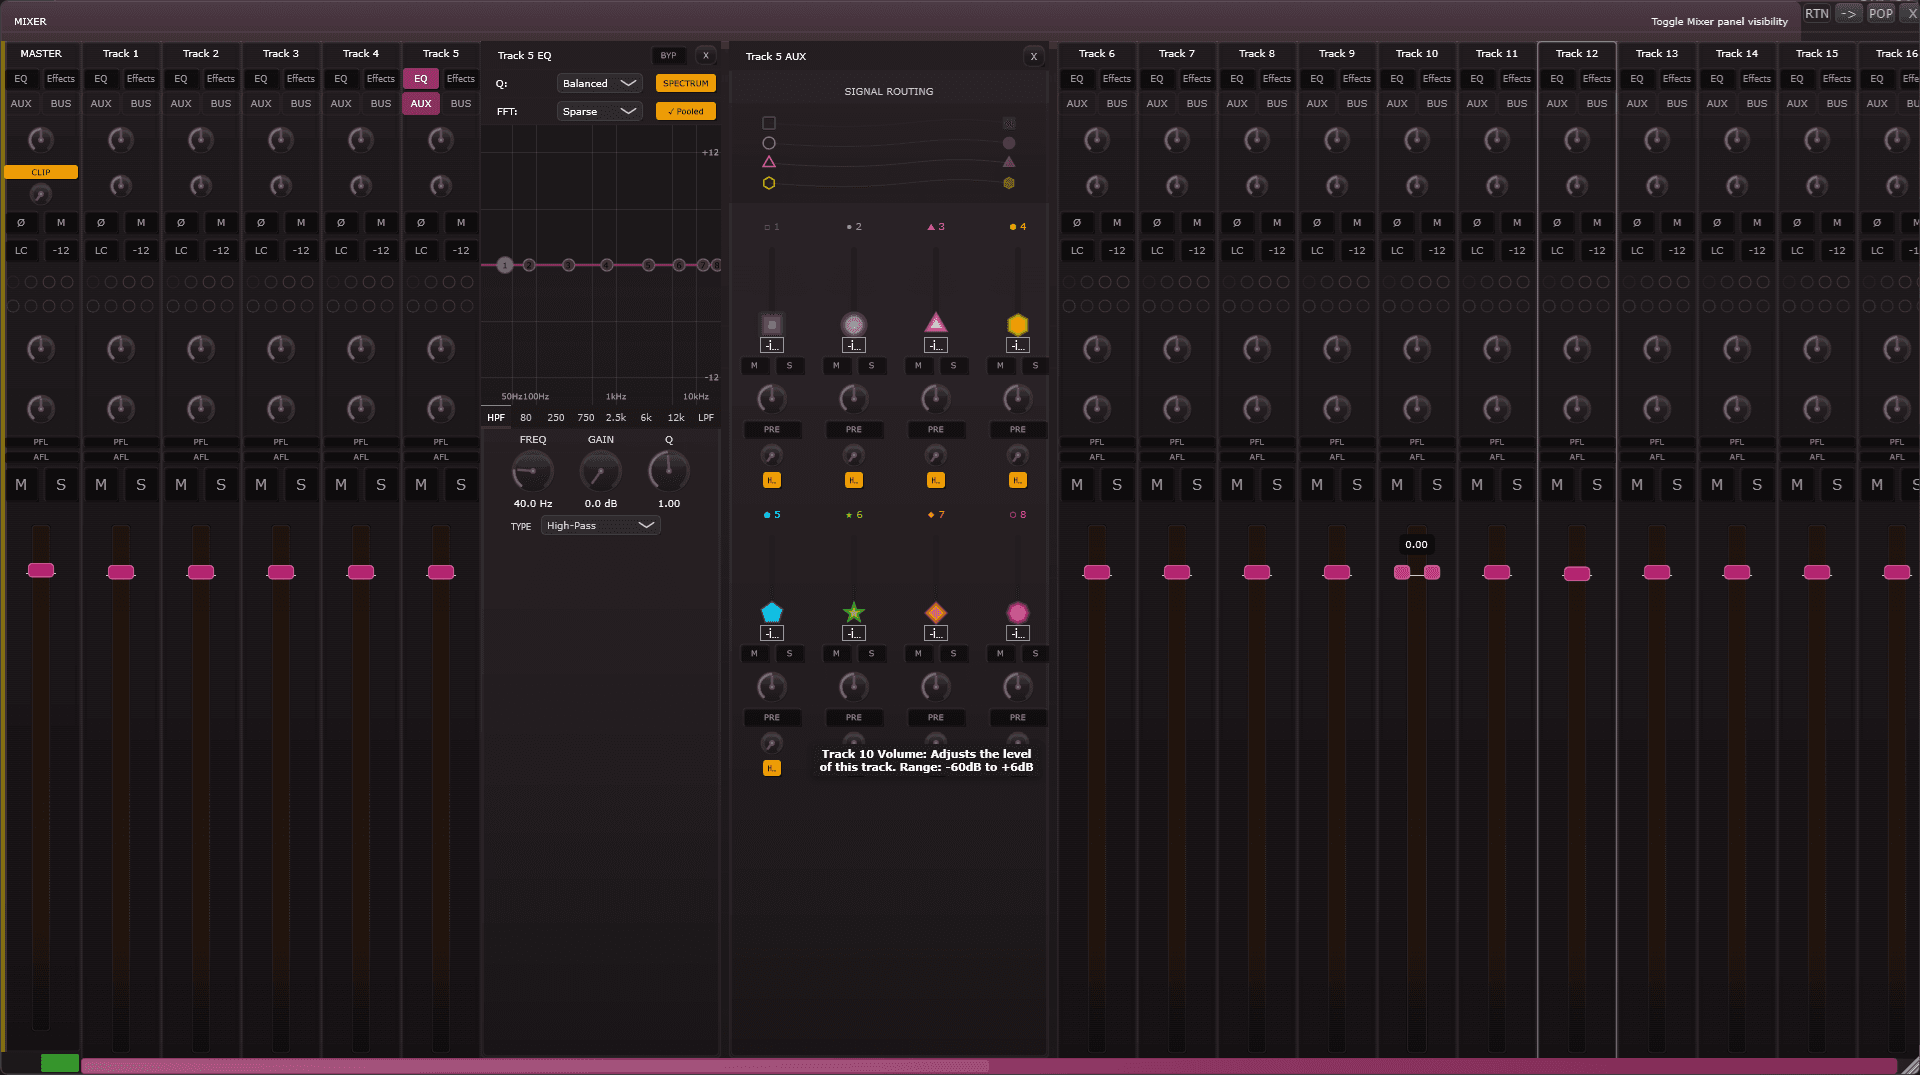The width and height of the screenshot is (1920, 1075).
Task: Click the horizontal mixer scrollbar at bottom
Action: 535,1065
